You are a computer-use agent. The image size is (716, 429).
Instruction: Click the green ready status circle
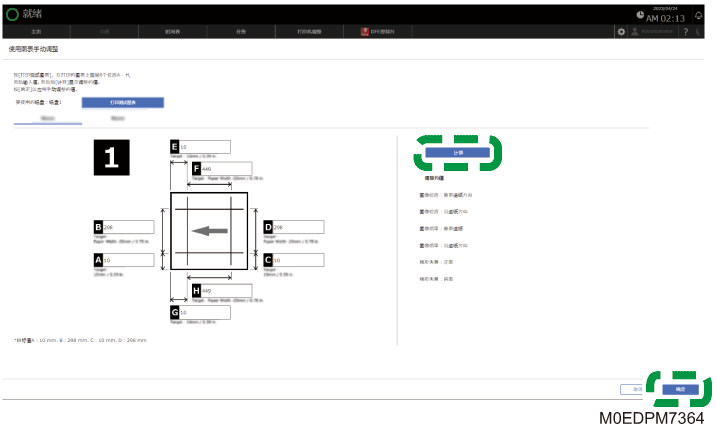[x=12, y=14]
